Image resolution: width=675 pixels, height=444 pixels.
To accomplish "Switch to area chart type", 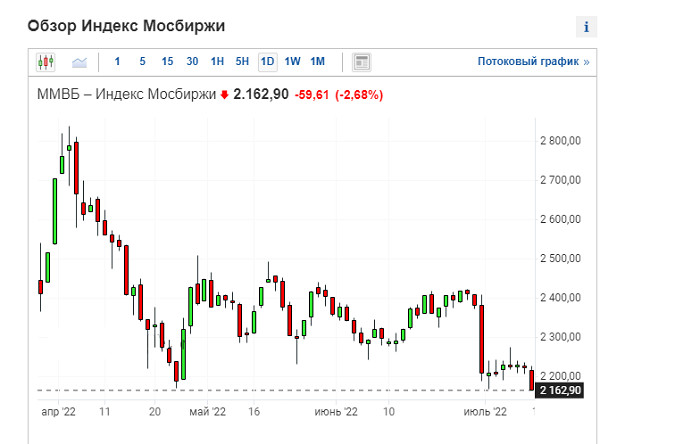I will pos(79,62).
